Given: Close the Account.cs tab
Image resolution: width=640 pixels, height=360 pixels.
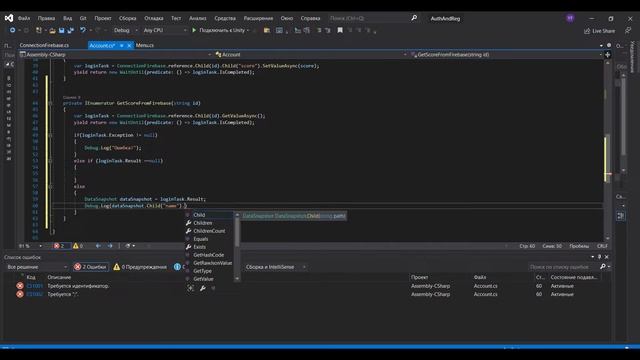Looking at the screenshot, I should point(129,45).
